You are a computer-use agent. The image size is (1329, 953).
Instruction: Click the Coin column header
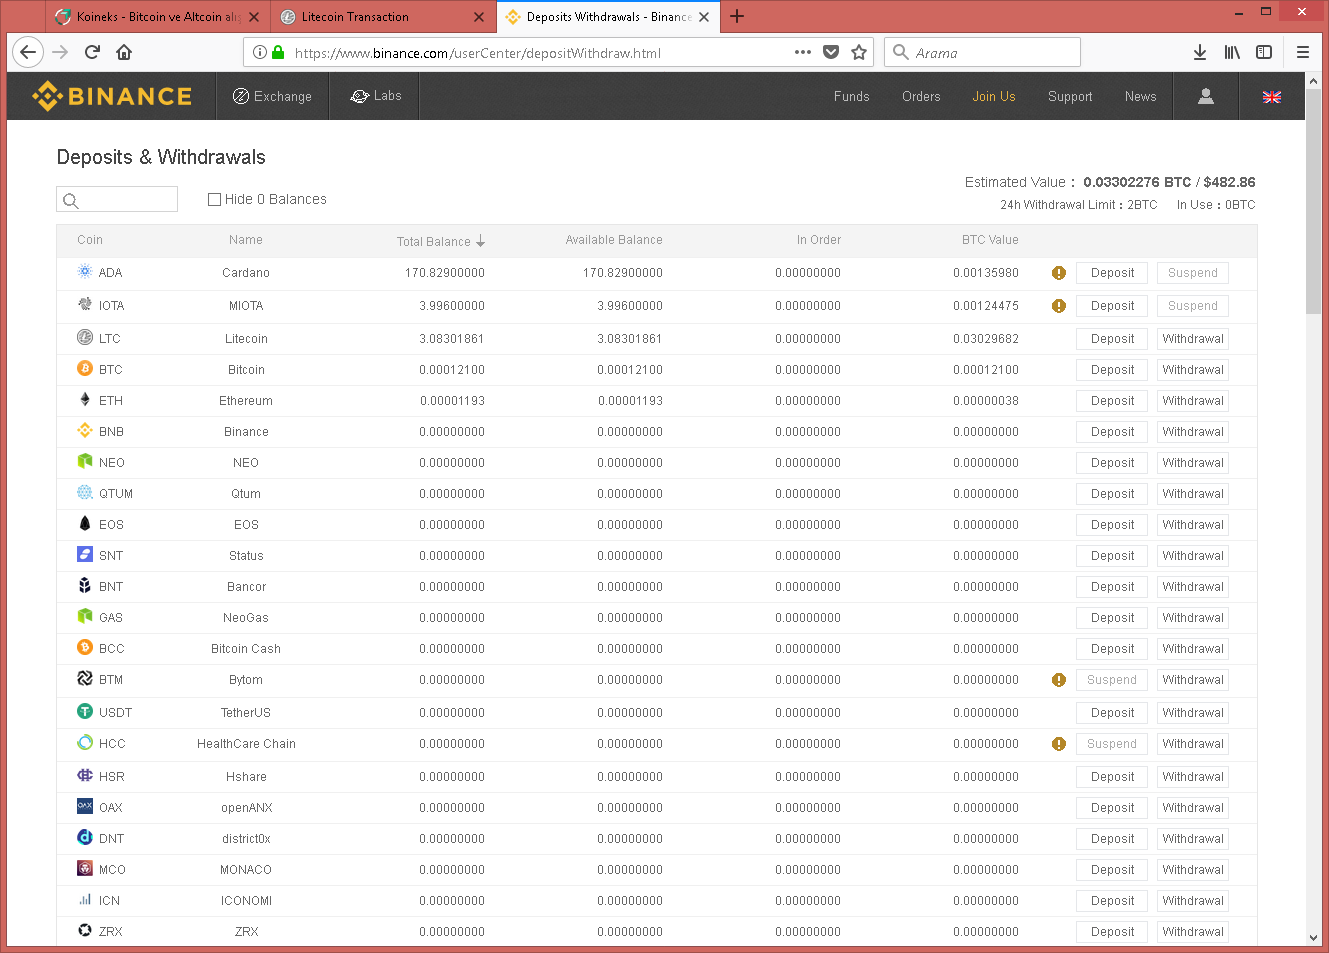pyautogui.click(x=90, y=240)
